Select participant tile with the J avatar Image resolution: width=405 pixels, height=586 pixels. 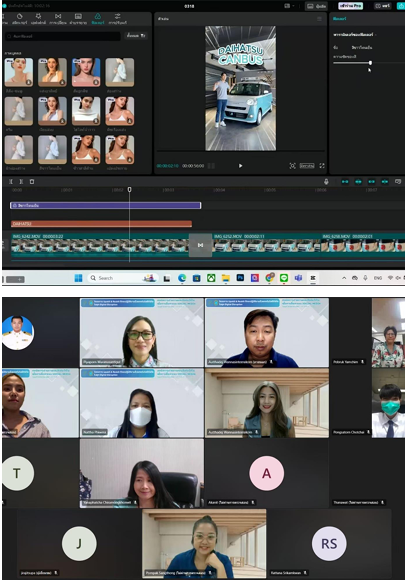[79, 543]
